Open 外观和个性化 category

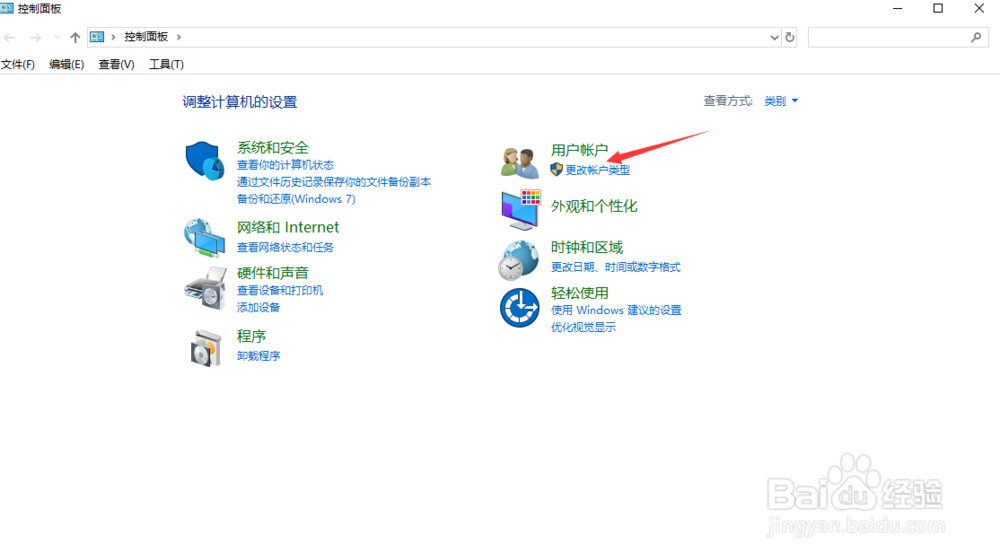pos(594,206)
